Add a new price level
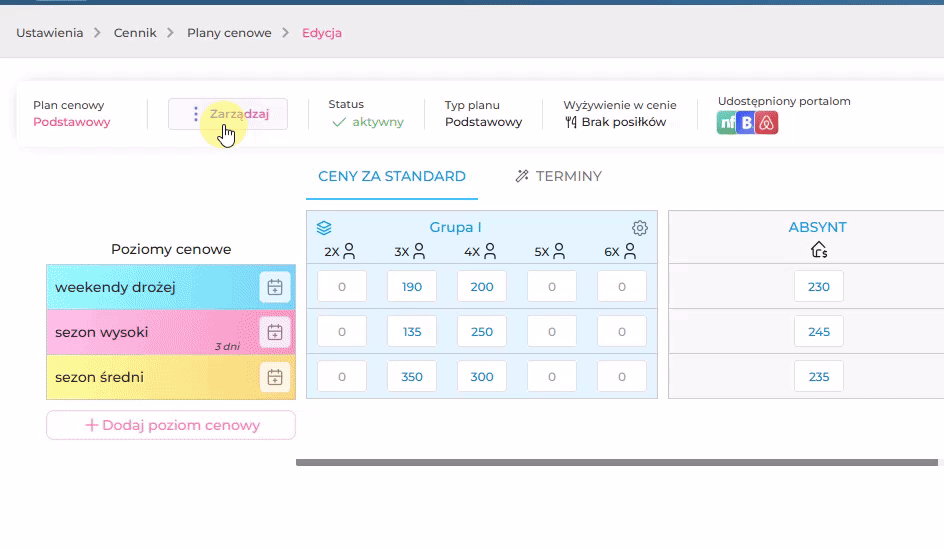 tap(171, 425)
